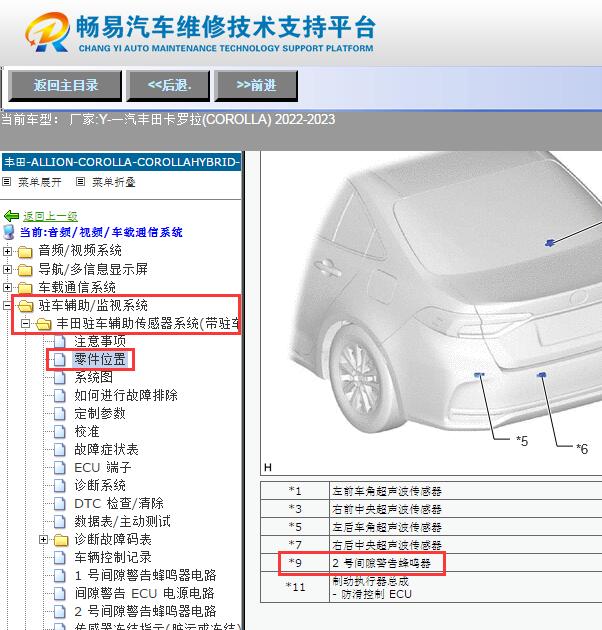Click the 零件位置 document icon
This screenshot has width=602, height=630.
(59, 360)
